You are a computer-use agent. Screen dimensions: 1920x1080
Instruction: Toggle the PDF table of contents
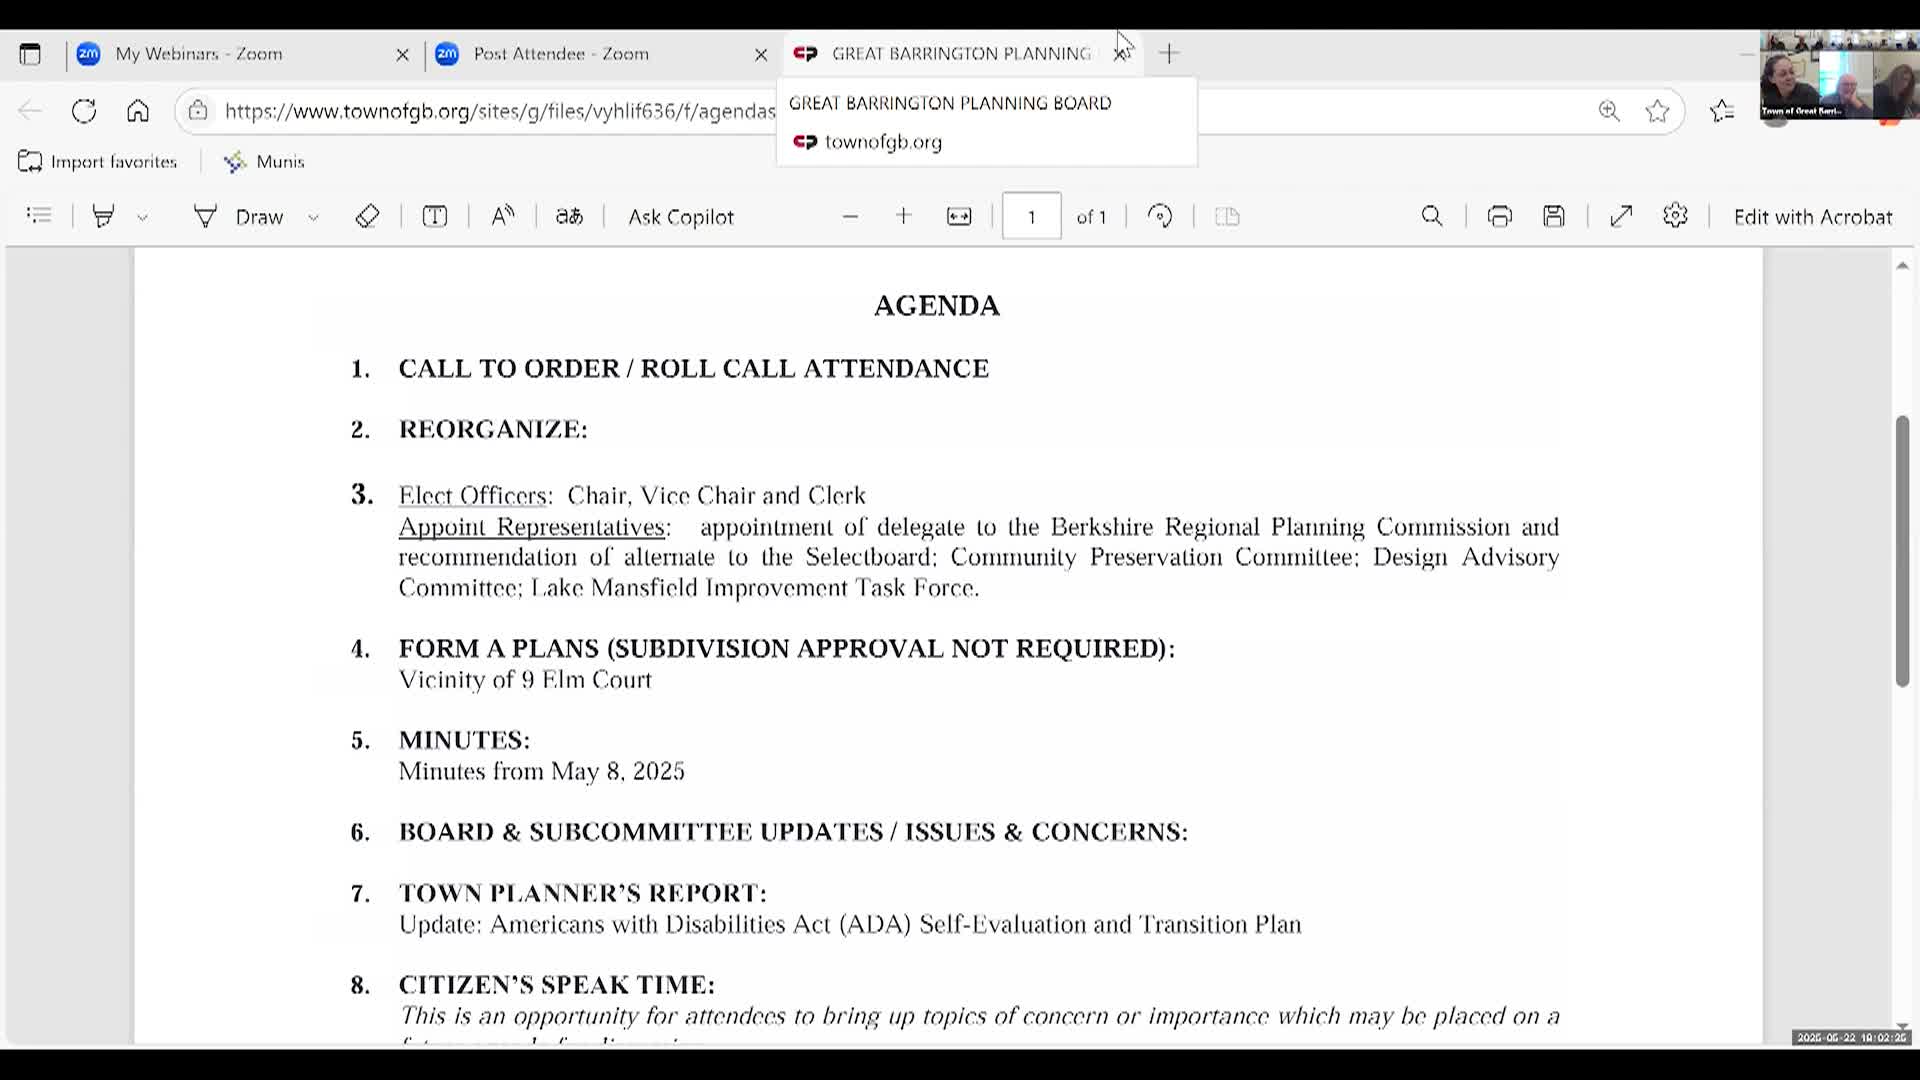point(39,216)
